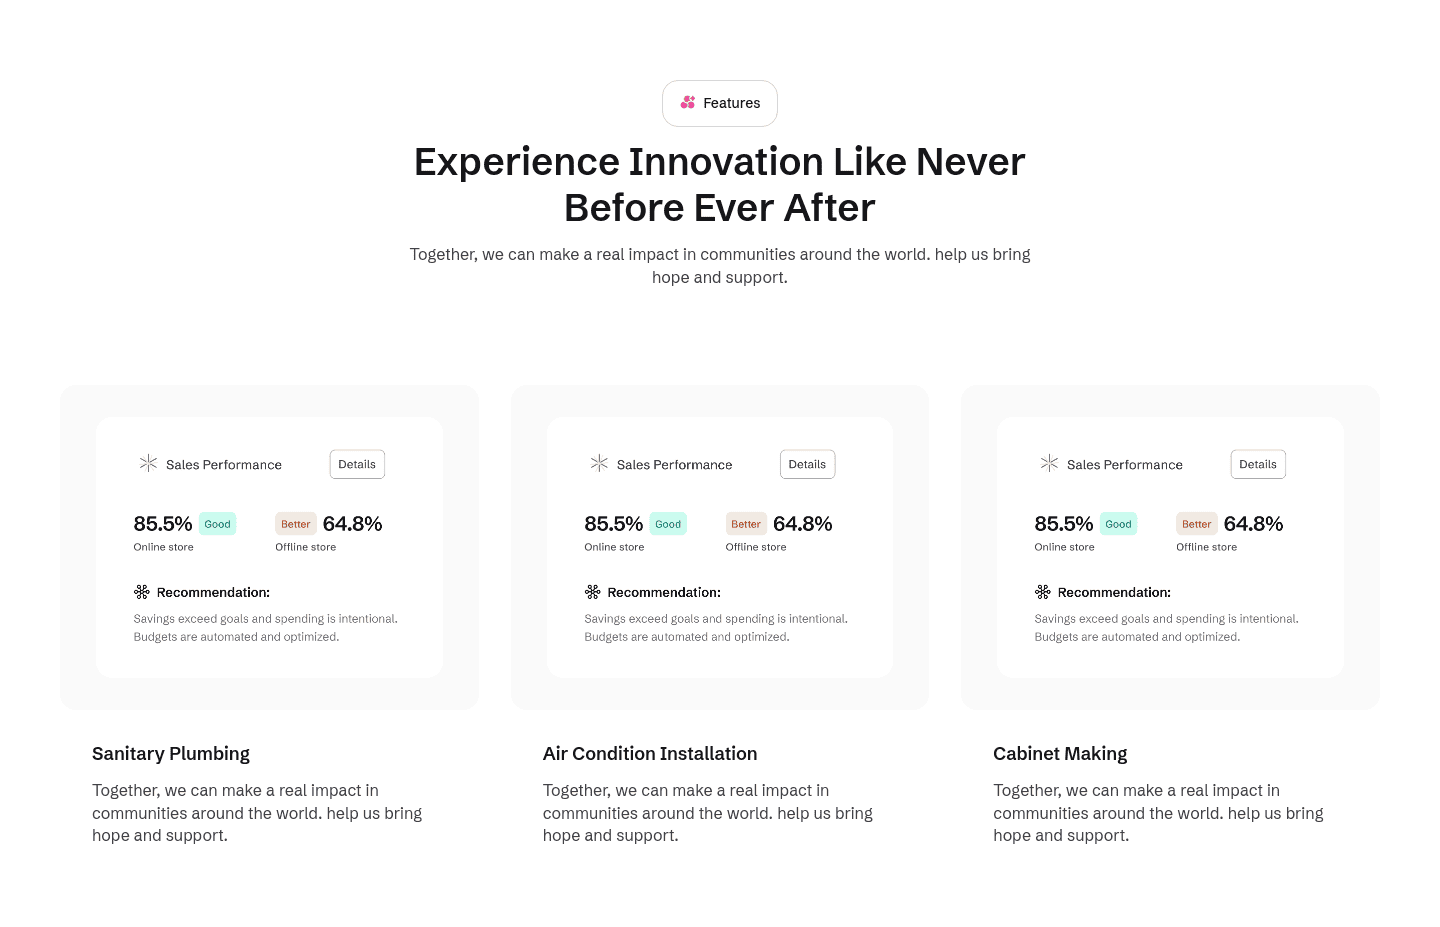
Task: Click the orange Better badge in first card
Action: [295, 524]
